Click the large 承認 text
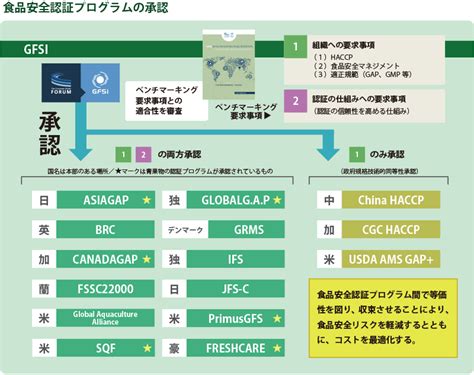The height and width of the screenshot is (375, 474). (x=50, y=135)
